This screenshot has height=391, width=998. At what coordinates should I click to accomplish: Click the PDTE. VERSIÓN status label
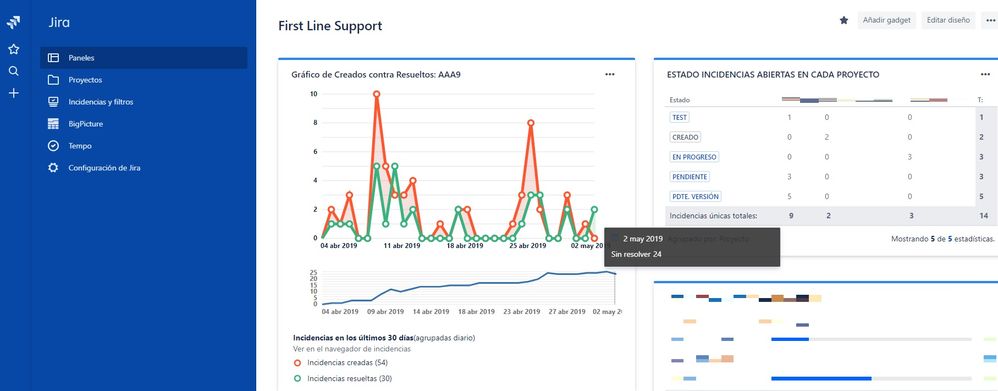coord(687,197)
